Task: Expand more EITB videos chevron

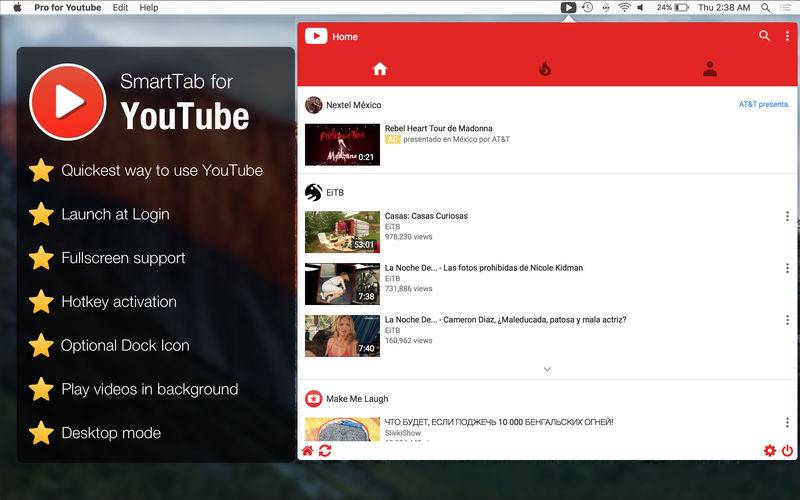Action: point(547,369)
